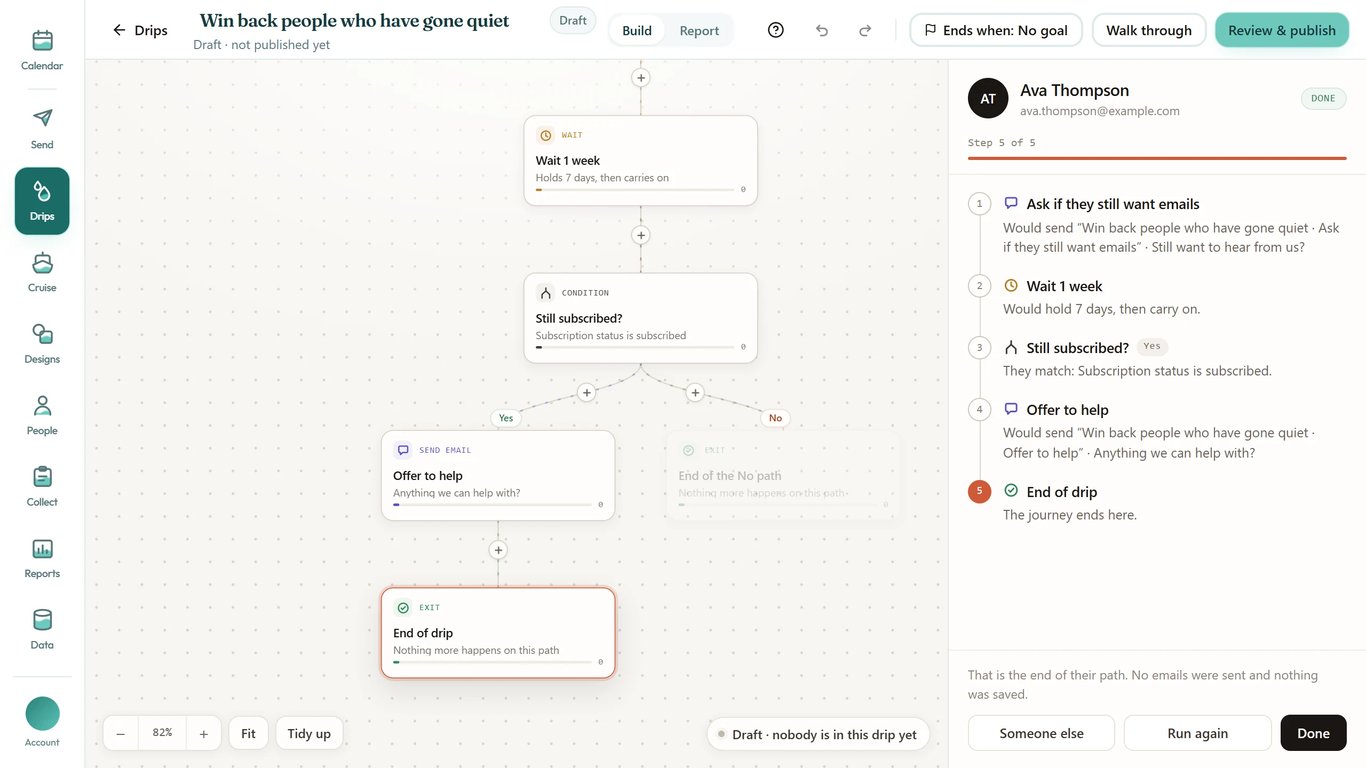Go to the Send section
Screen dimensions: 1366x768
[42, 129]
